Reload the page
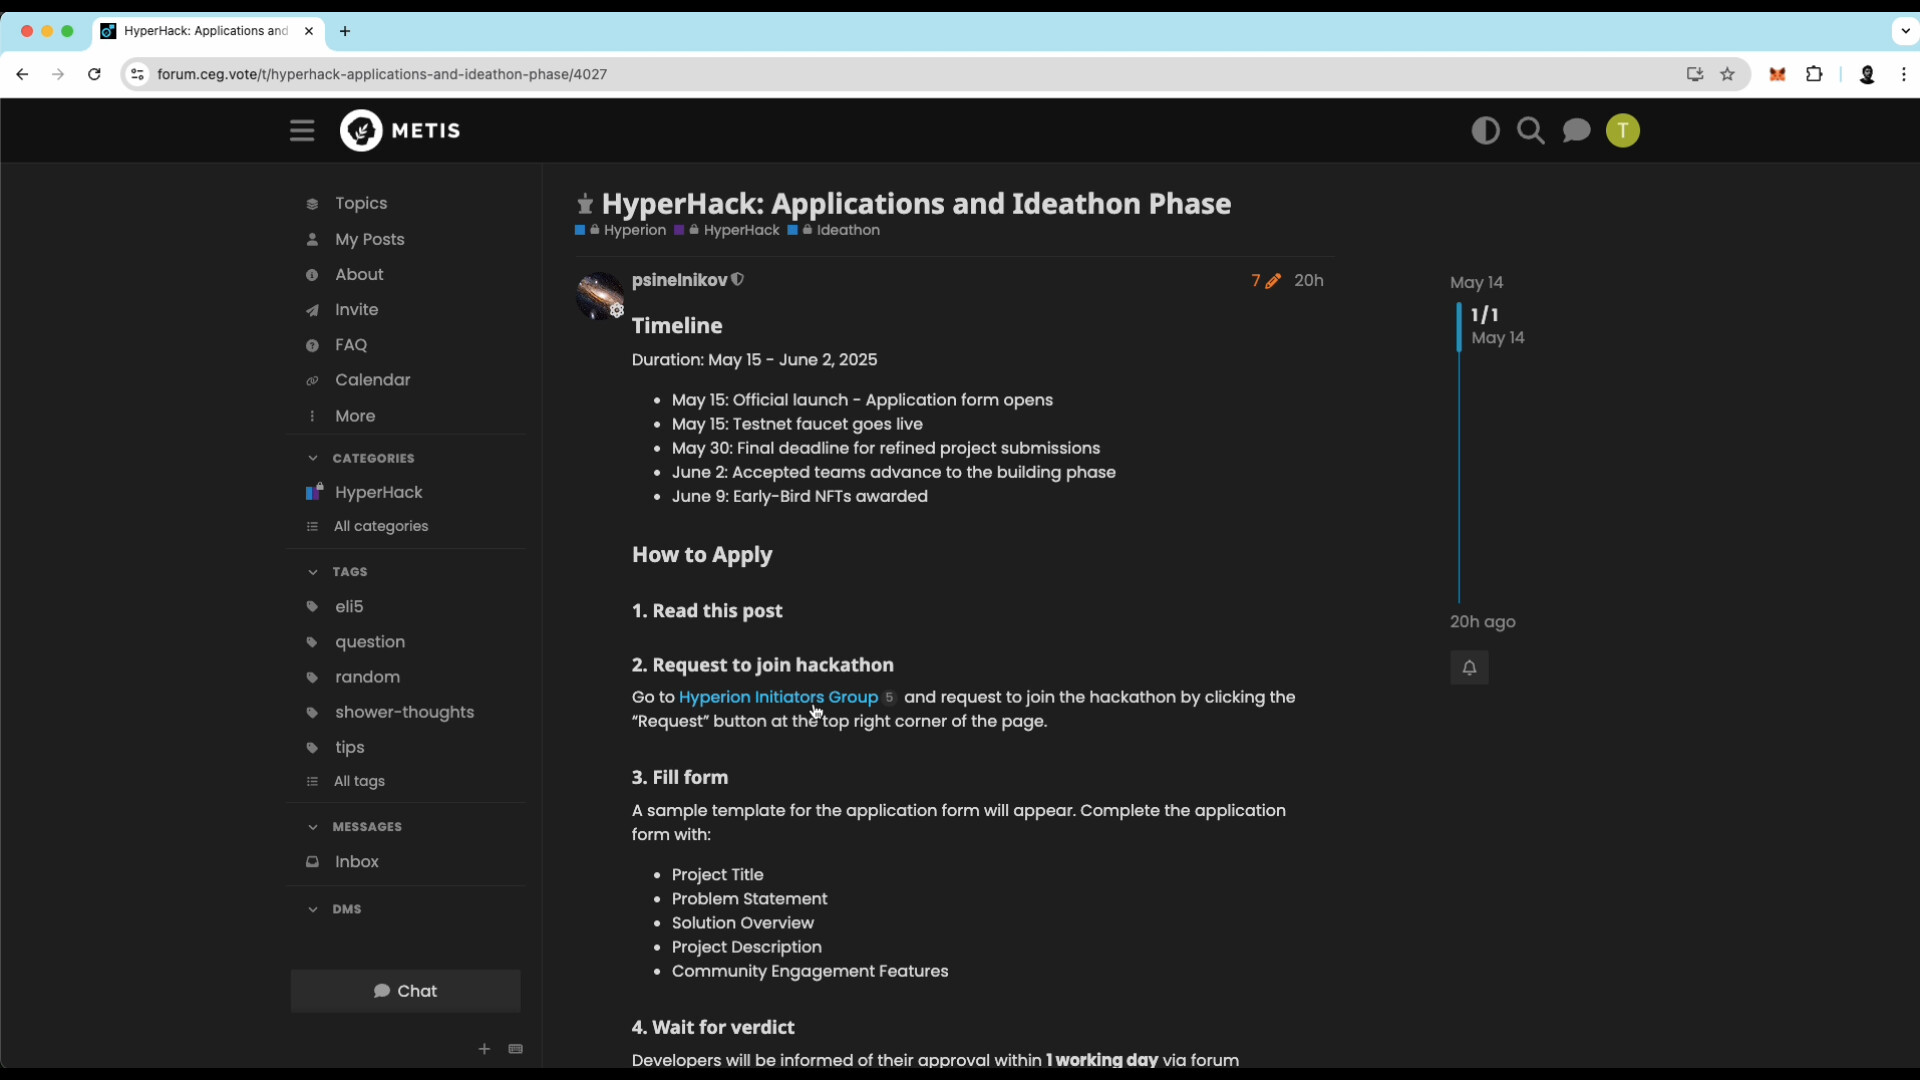This screenshot has width=1920, height=1080. 94,74
